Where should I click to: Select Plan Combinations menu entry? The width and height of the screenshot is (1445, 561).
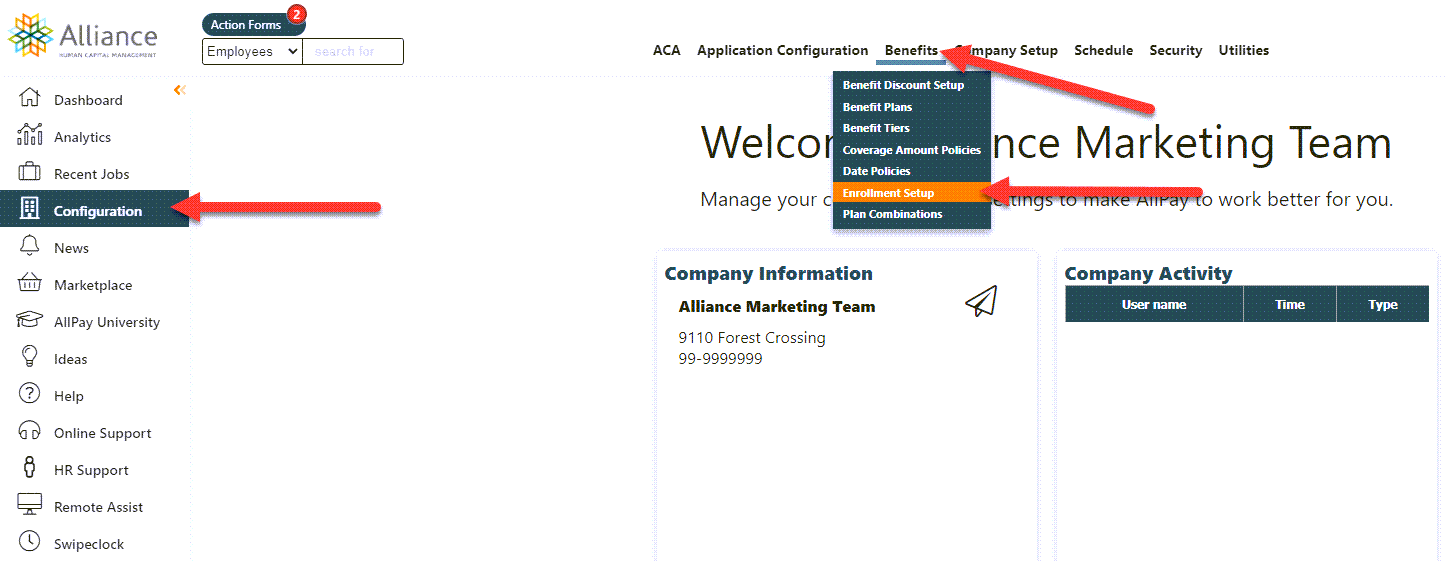[x=912, y=214]
